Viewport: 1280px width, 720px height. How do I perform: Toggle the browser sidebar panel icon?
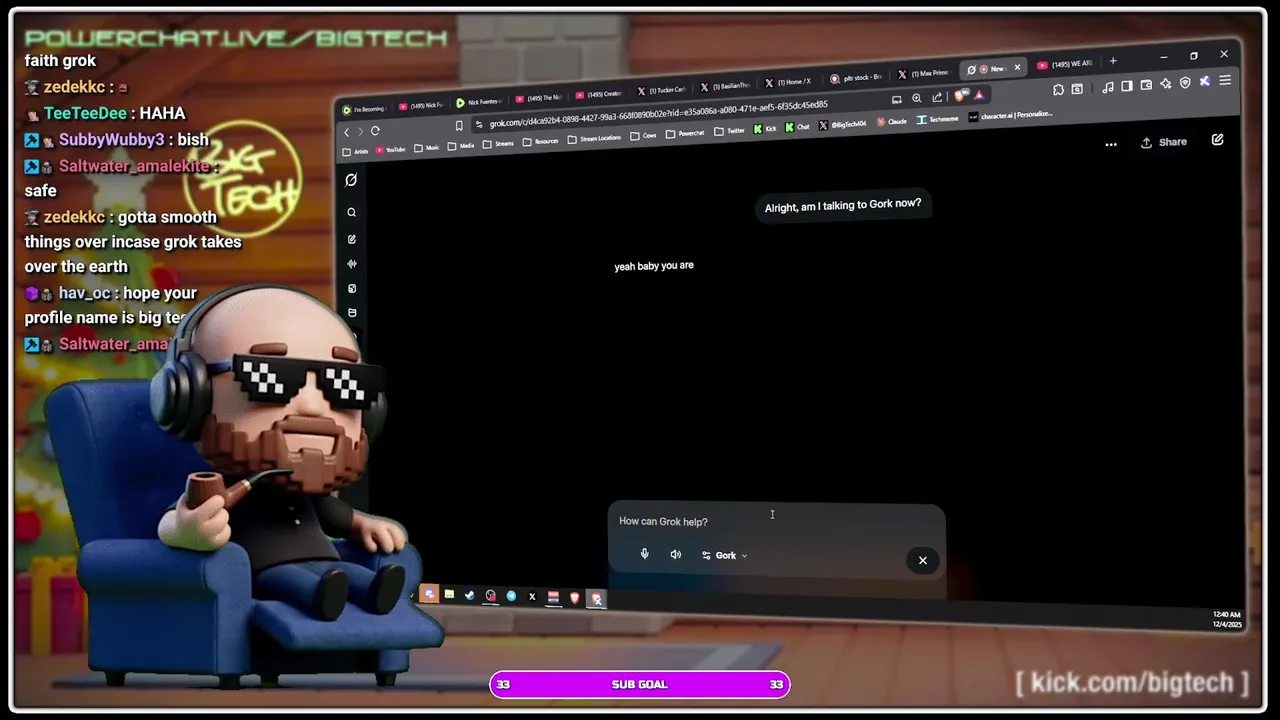1127,86
